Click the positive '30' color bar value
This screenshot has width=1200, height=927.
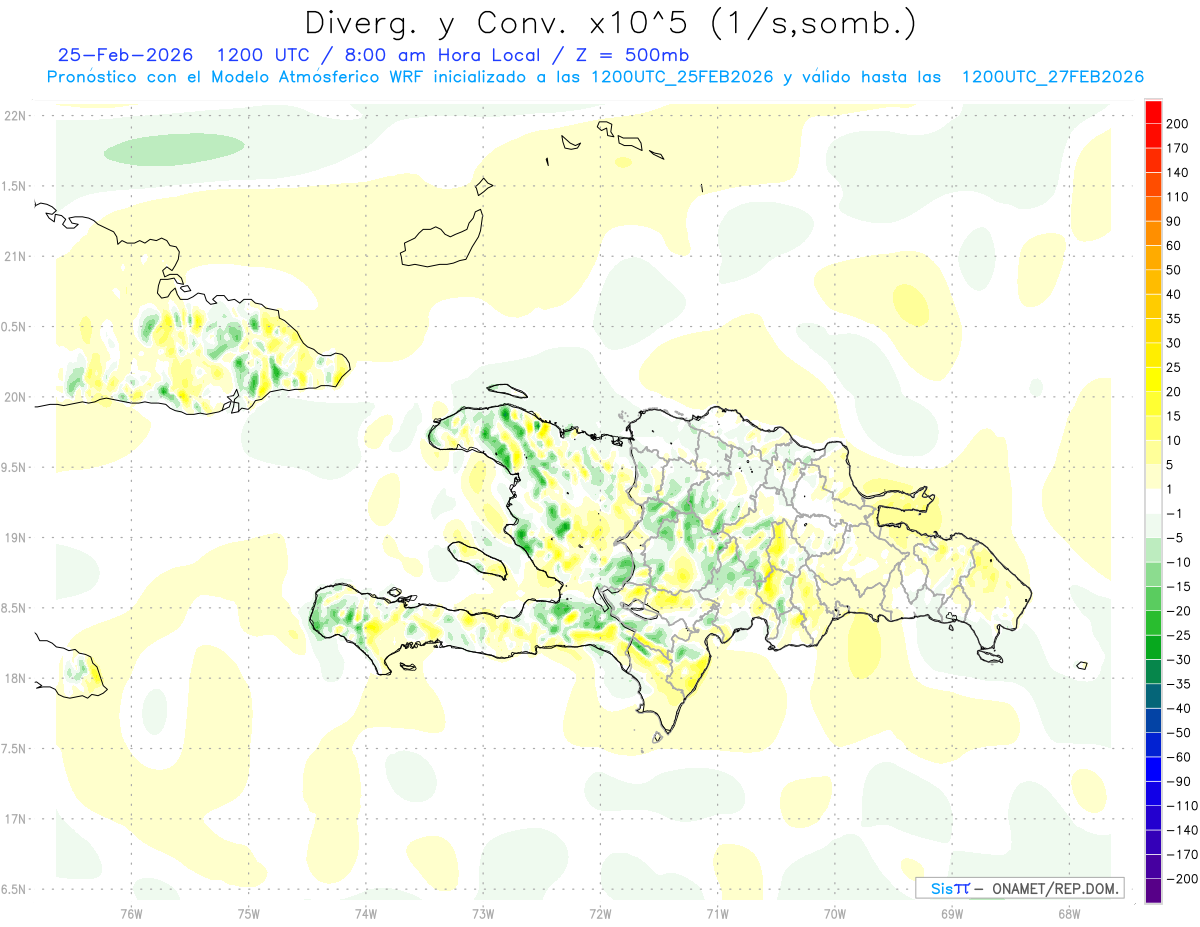coord(1174,343)
